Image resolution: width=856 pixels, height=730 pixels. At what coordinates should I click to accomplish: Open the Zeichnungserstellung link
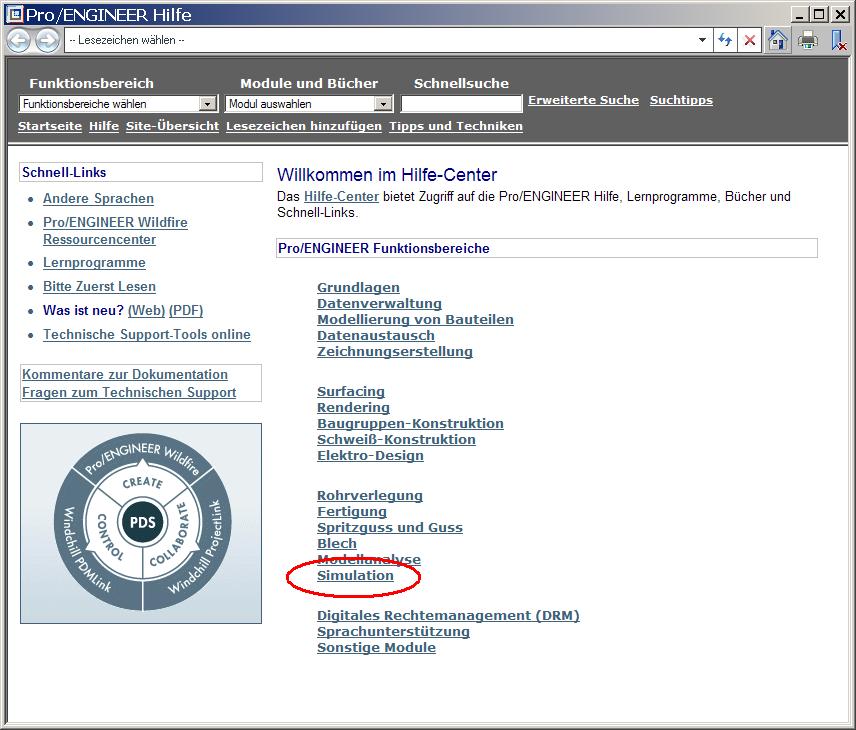[395, 352]
